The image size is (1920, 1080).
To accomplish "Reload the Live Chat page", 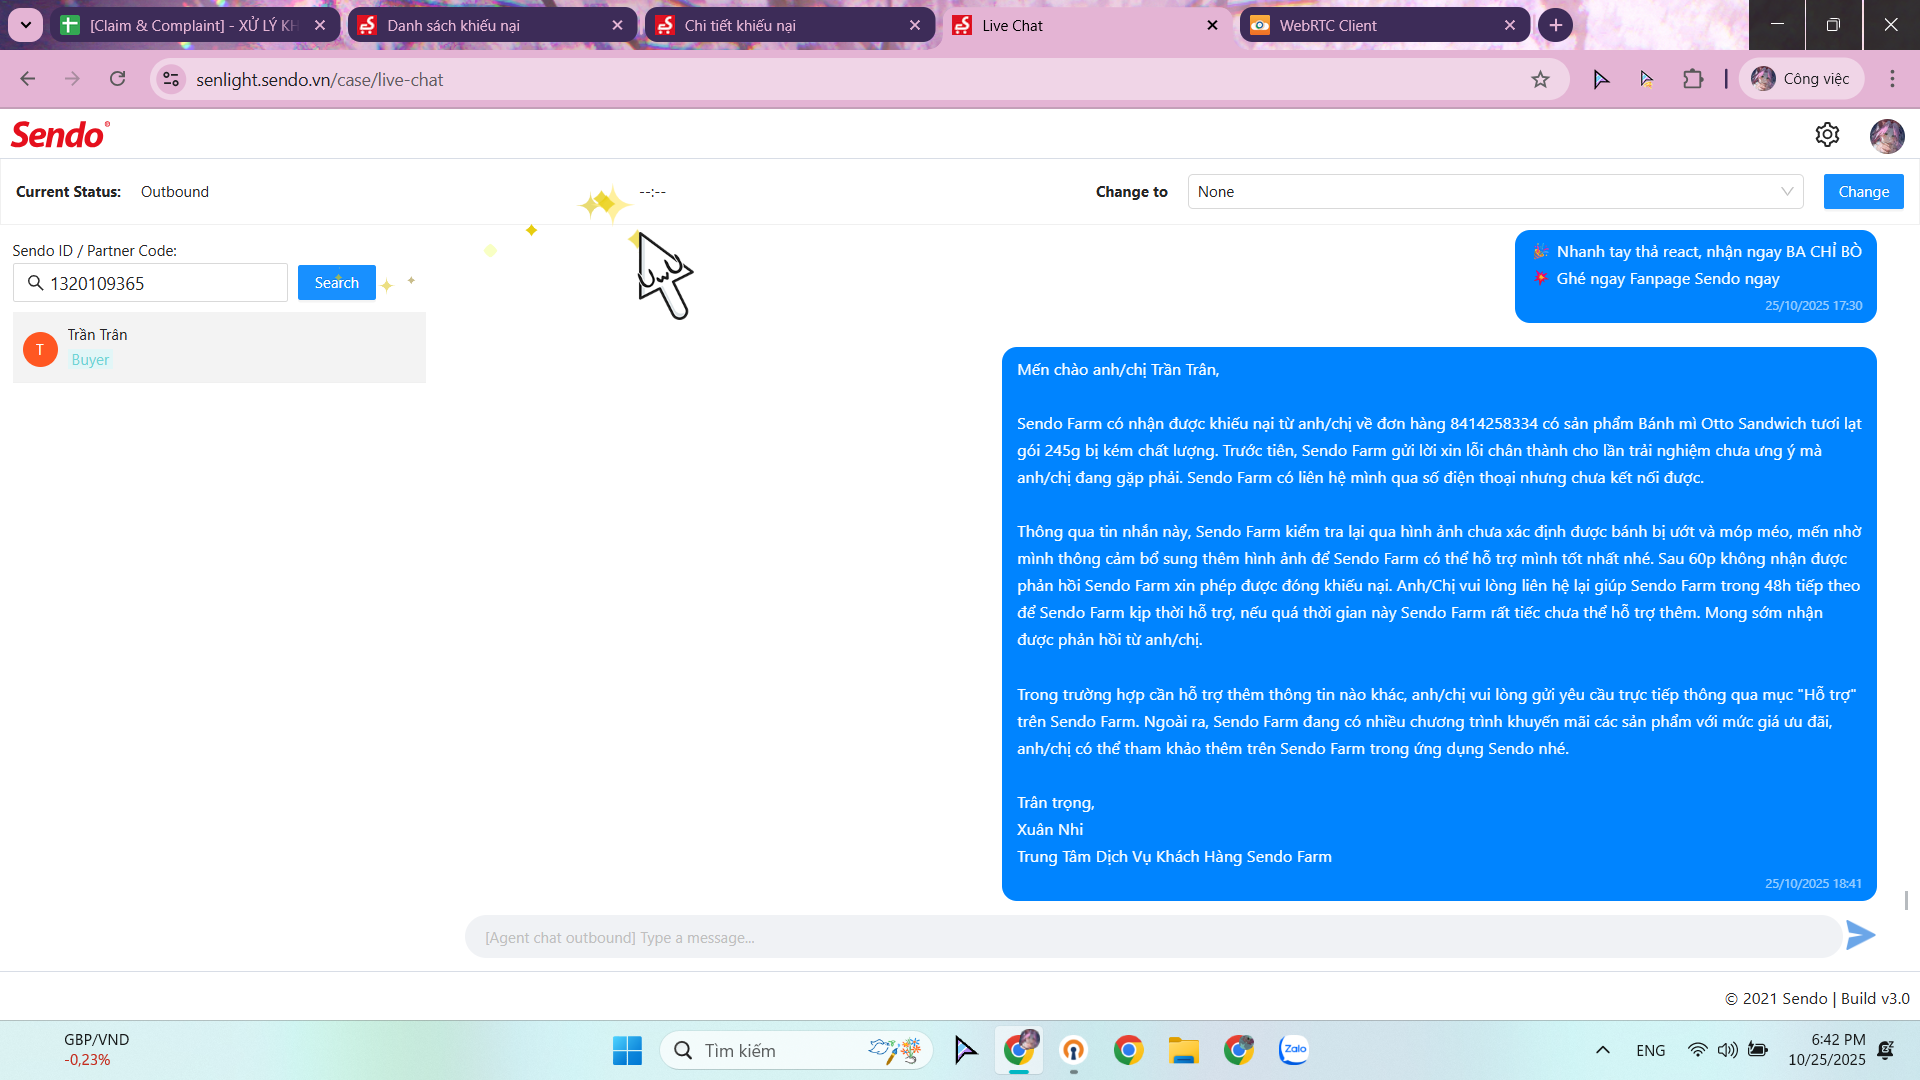I will (x=118, y=79).
